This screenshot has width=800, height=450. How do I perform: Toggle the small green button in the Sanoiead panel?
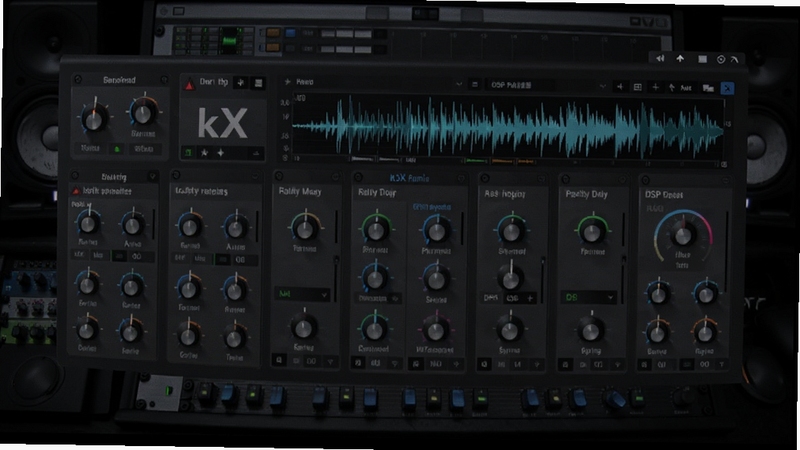click(x=117, y=149)
